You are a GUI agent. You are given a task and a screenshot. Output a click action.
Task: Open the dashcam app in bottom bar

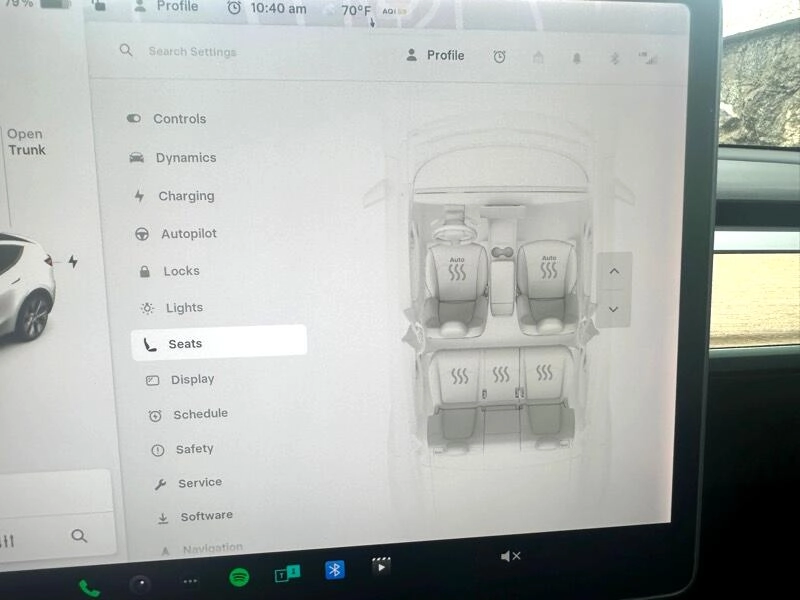tap(140, 585)
